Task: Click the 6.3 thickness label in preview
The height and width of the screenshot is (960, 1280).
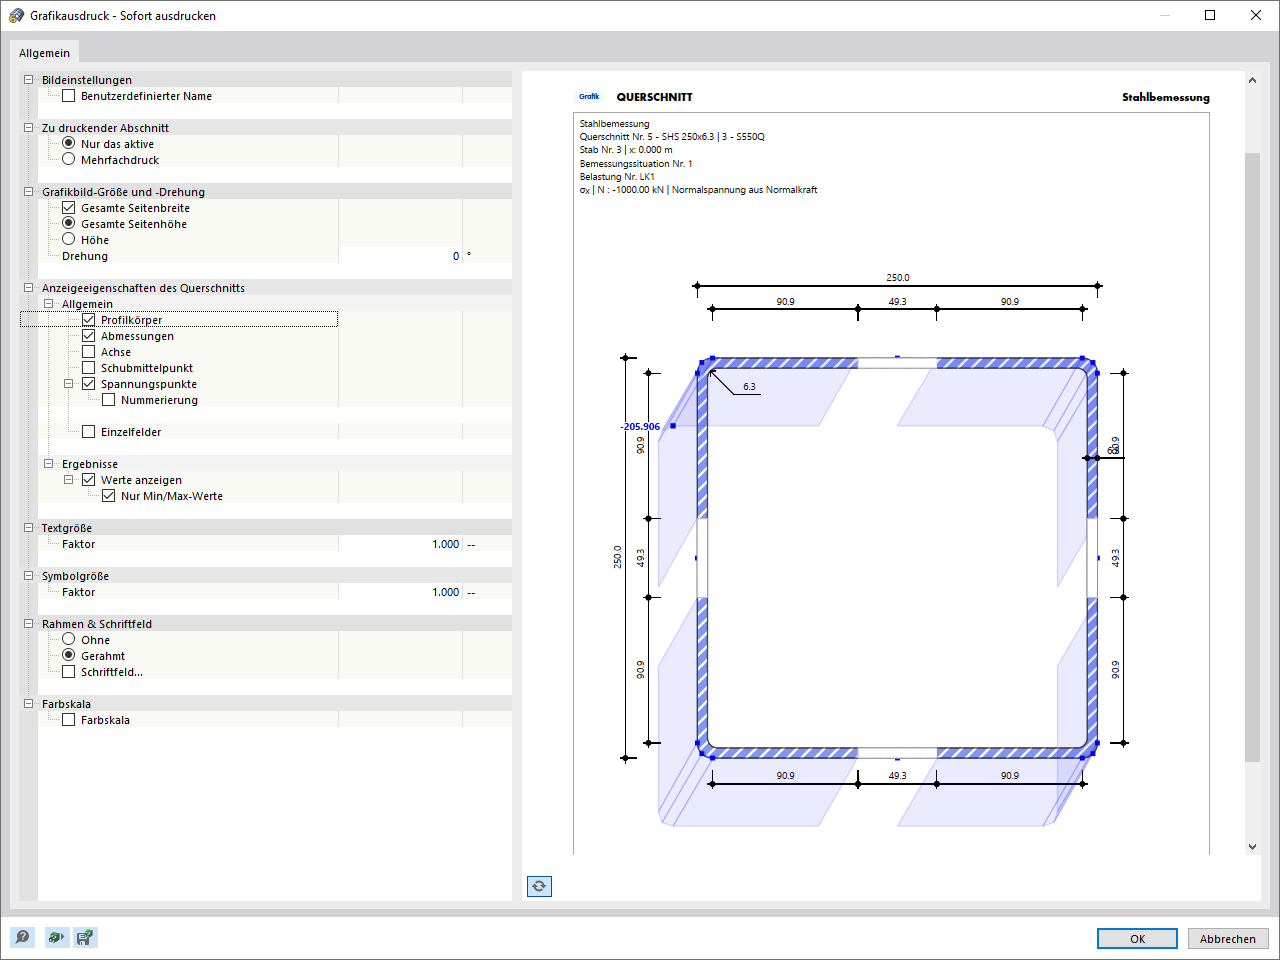Action: click(x=749, y=387)
